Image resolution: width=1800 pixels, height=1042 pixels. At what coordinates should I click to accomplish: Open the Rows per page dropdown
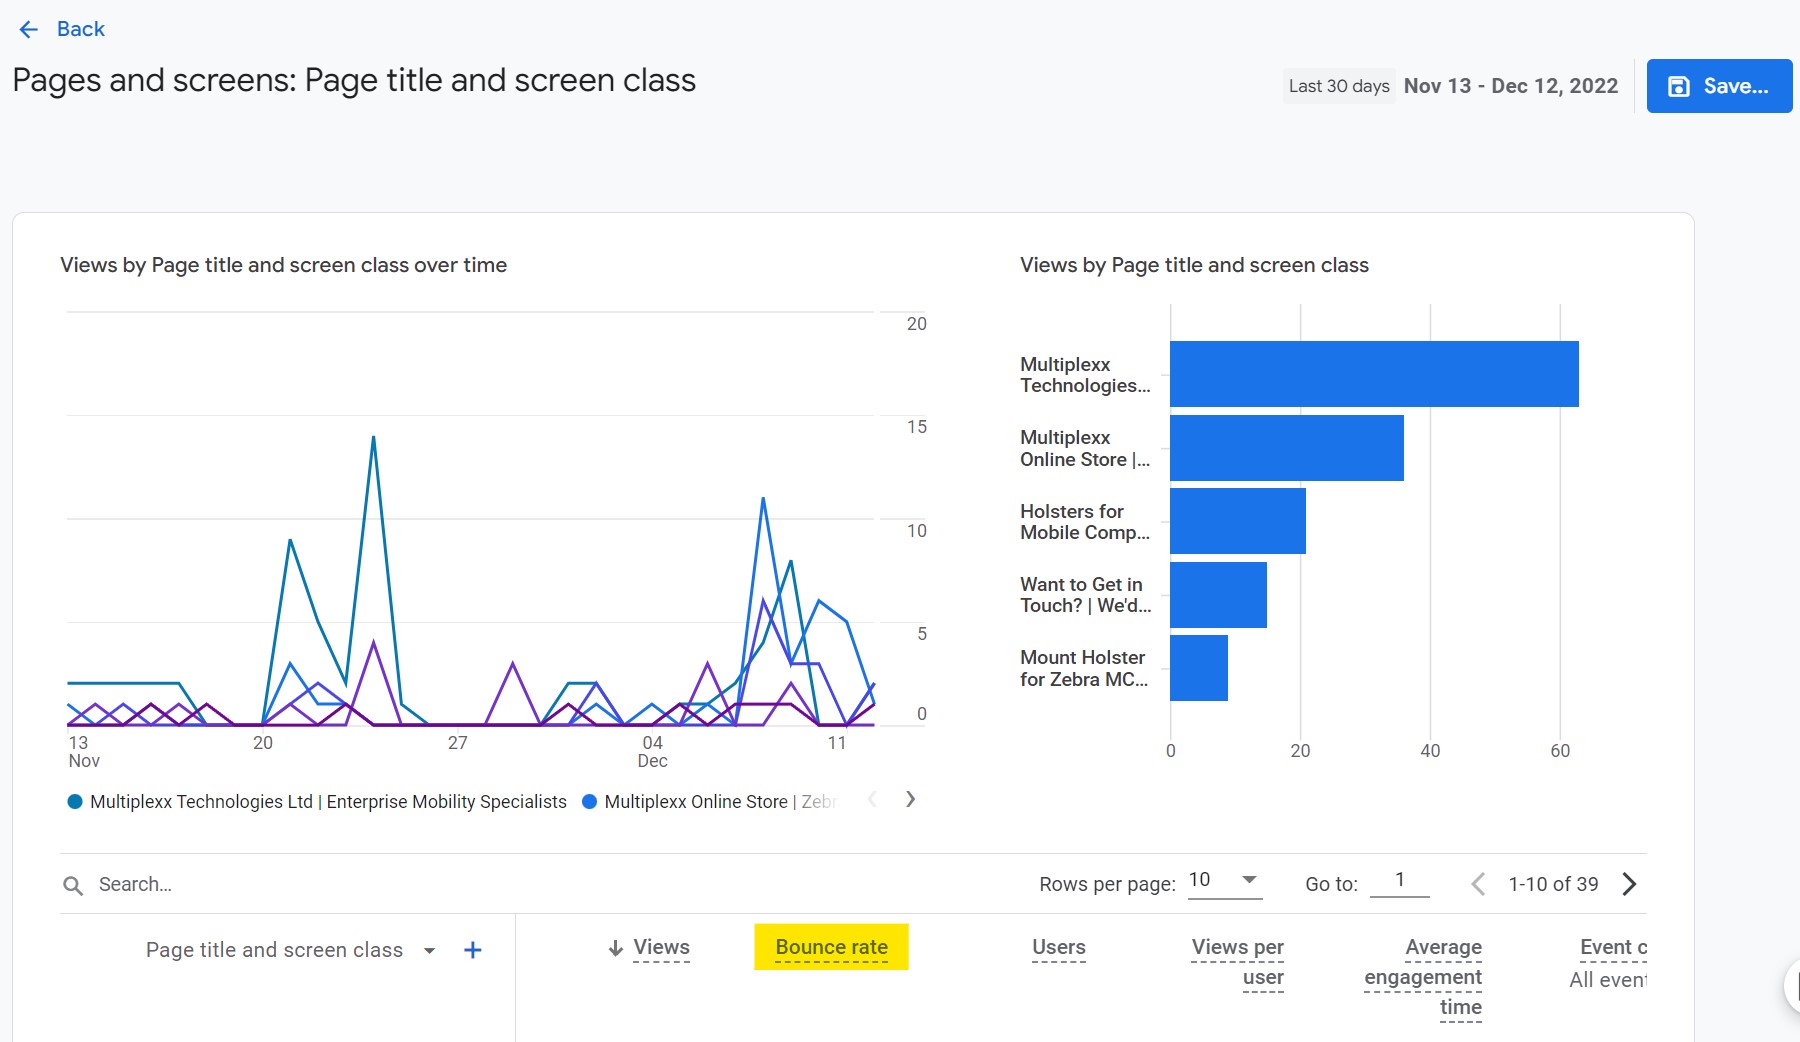tap(1224, 881)
